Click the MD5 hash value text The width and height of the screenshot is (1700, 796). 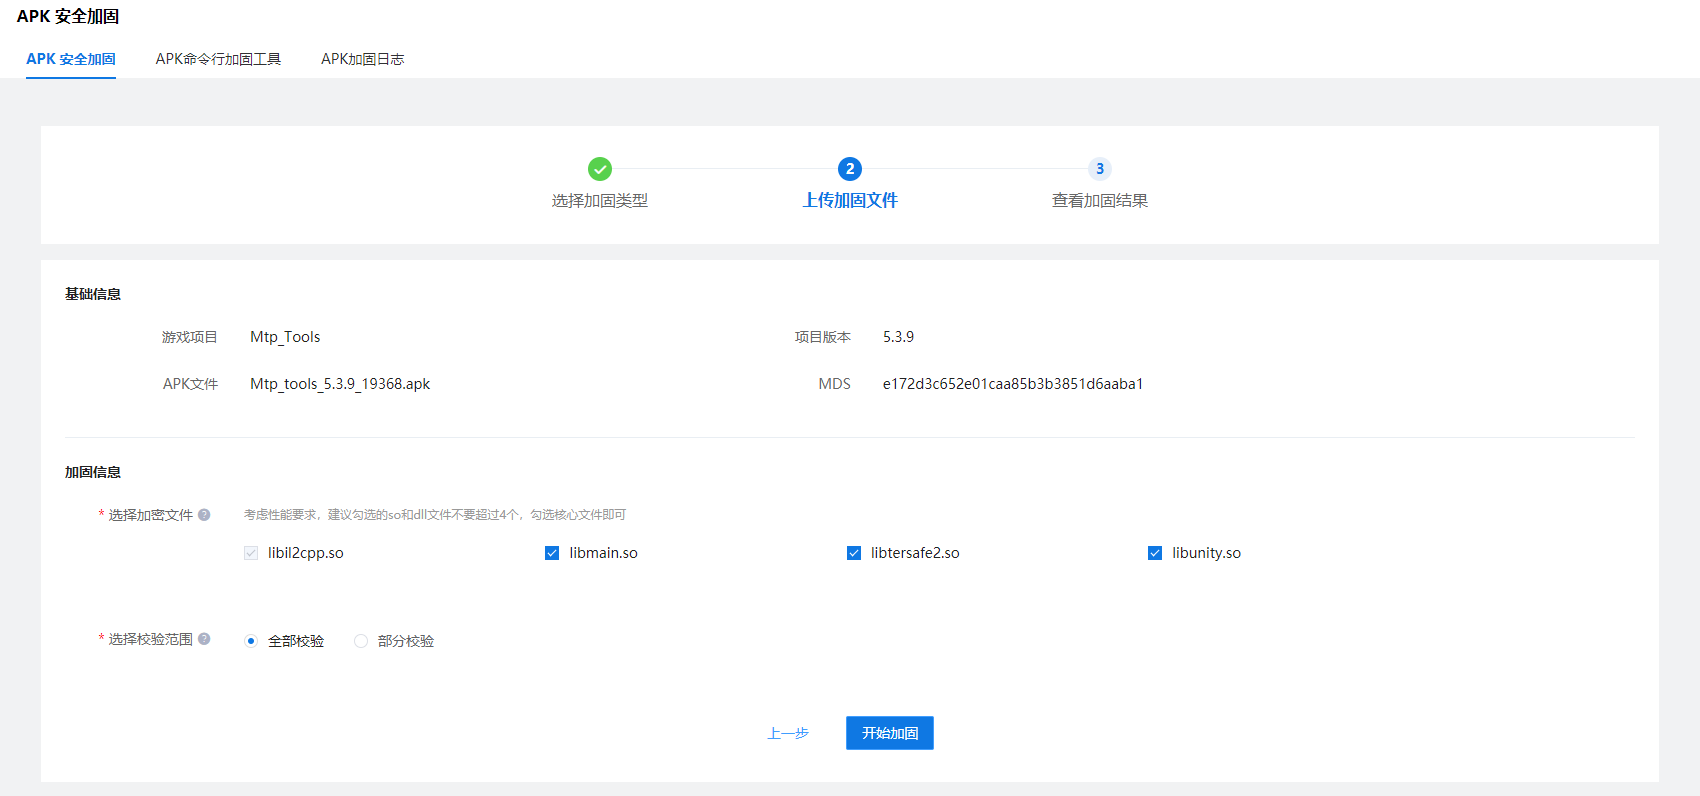[1012, 384]
